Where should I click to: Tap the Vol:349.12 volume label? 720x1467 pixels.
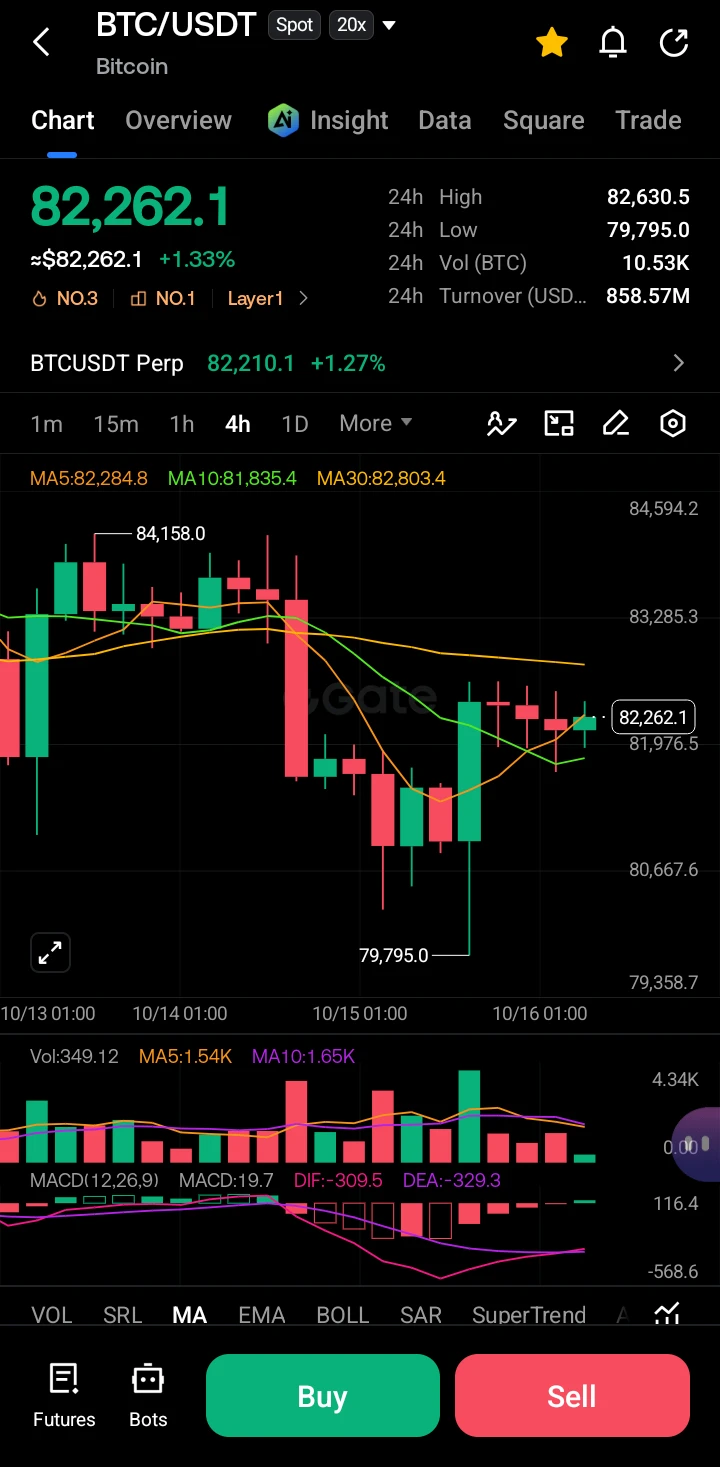point(74,1056)
